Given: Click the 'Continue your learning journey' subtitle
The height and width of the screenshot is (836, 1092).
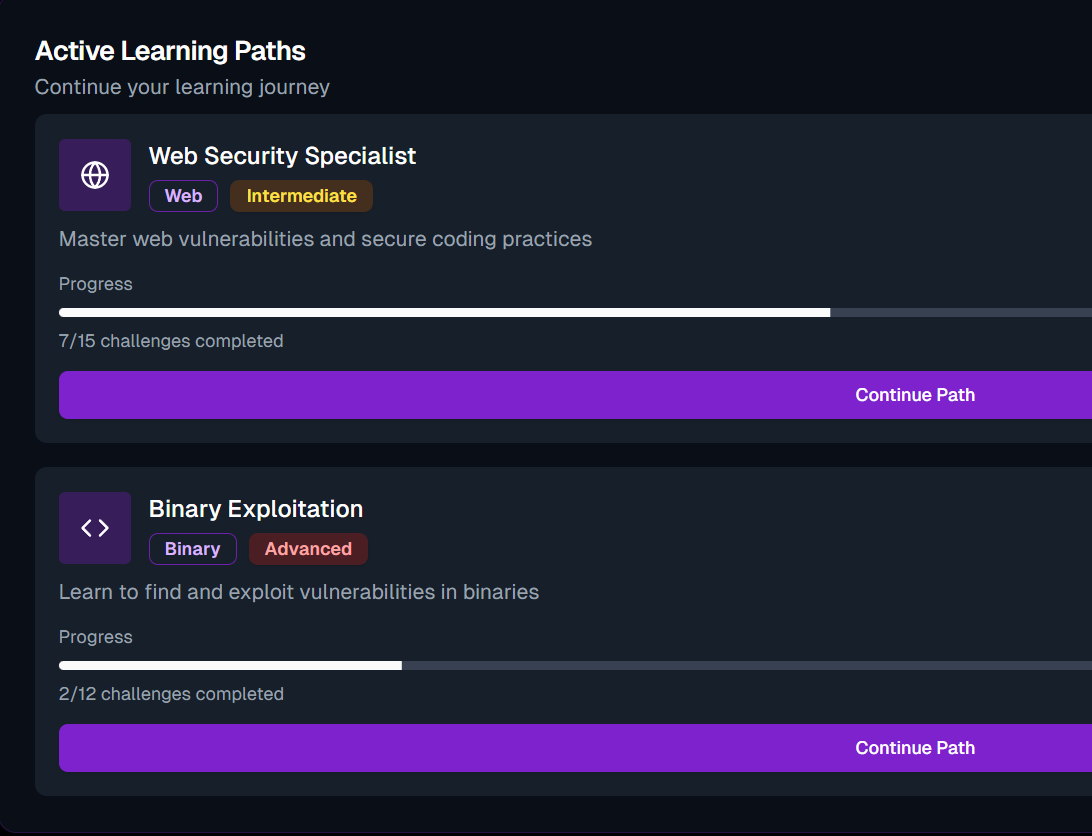Looking at the screenshot, I should [182, 87].
